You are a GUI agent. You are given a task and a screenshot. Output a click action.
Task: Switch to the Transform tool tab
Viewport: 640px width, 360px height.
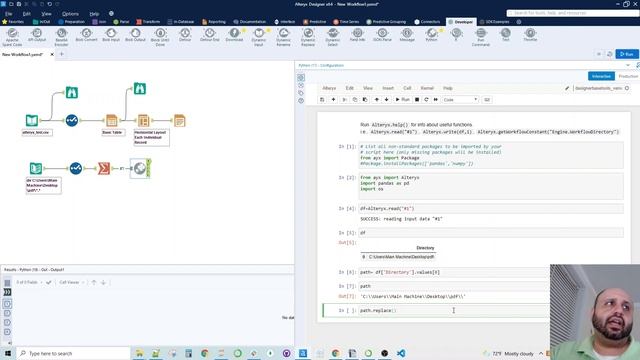tap(148, 22)
